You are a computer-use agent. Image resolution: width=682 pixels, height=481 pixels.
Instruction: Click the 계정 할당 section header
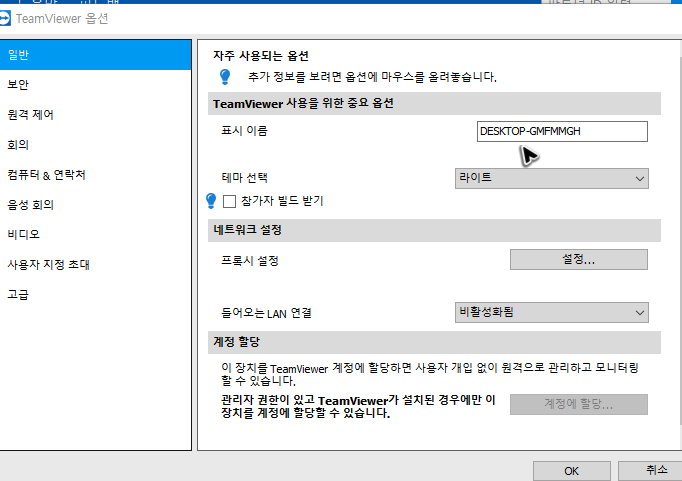434,342
